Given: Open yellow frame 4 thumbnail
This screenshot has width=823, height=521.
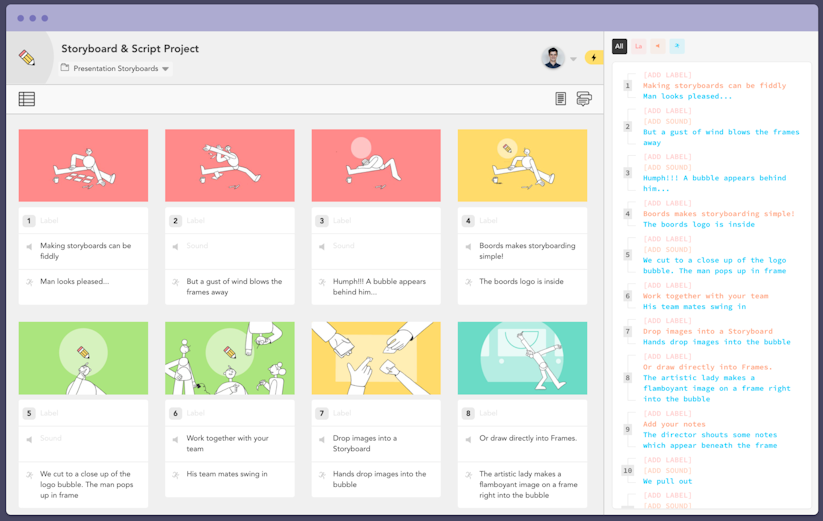Looking at the screenshot, I should (x=522, y=165).
